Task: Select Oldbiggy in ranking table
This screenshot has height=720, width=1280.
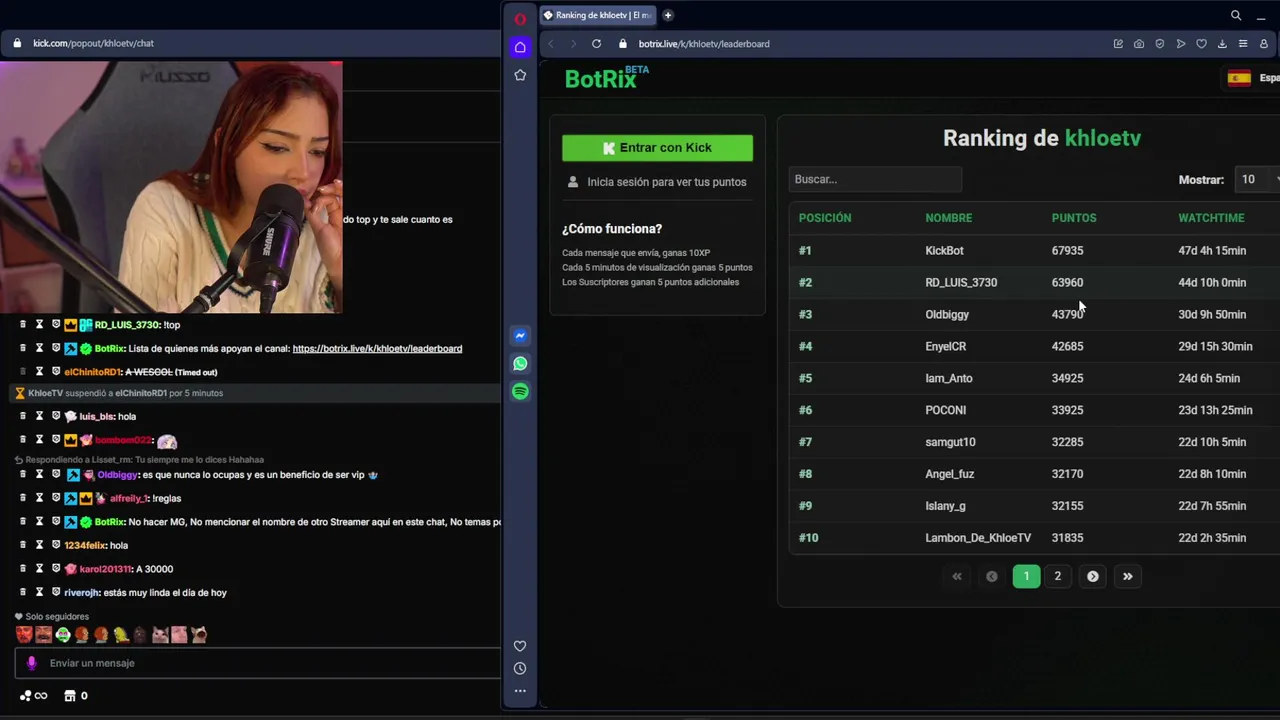Action: pos(947,315)
